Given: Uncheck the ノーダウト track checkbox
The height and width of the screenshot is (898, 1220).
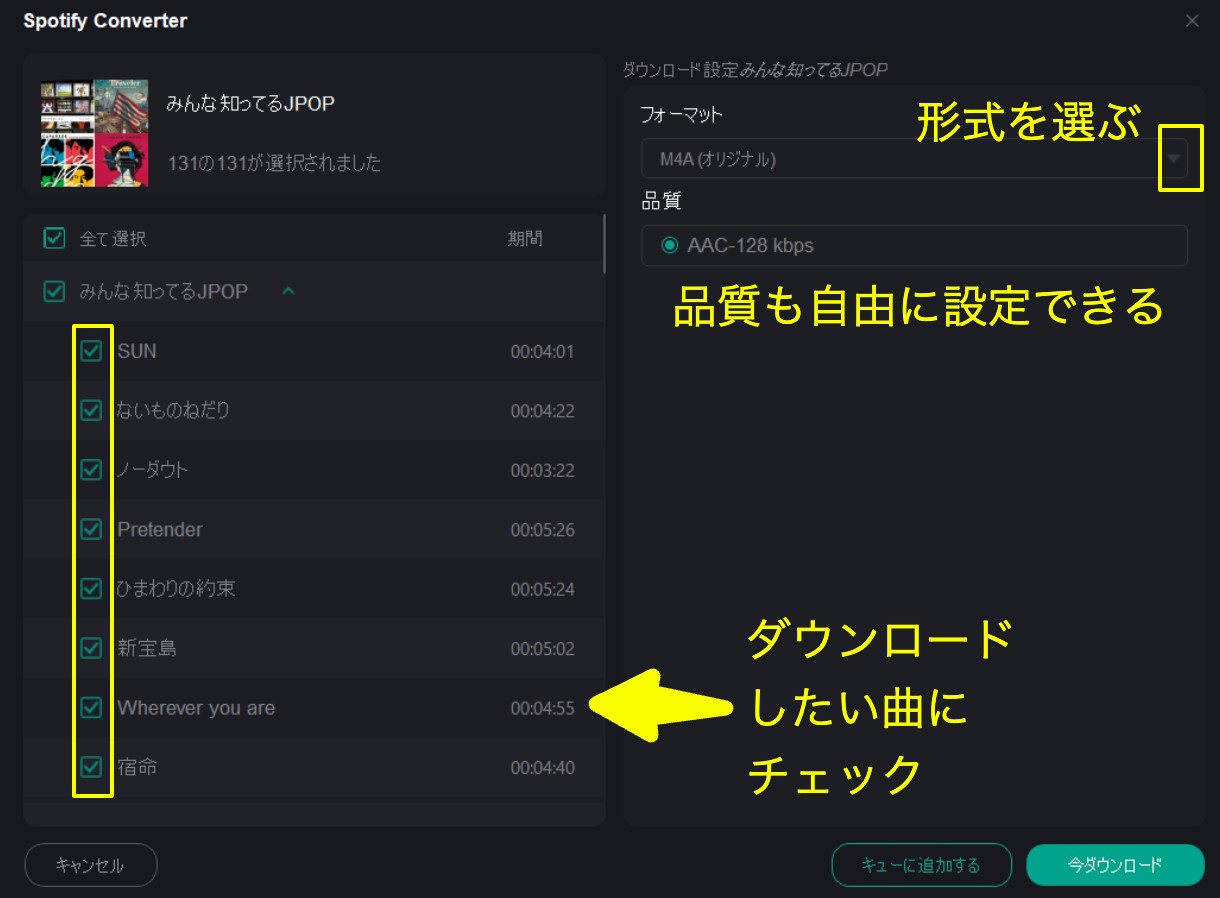Looking at the screenshot, I should 91,469.
